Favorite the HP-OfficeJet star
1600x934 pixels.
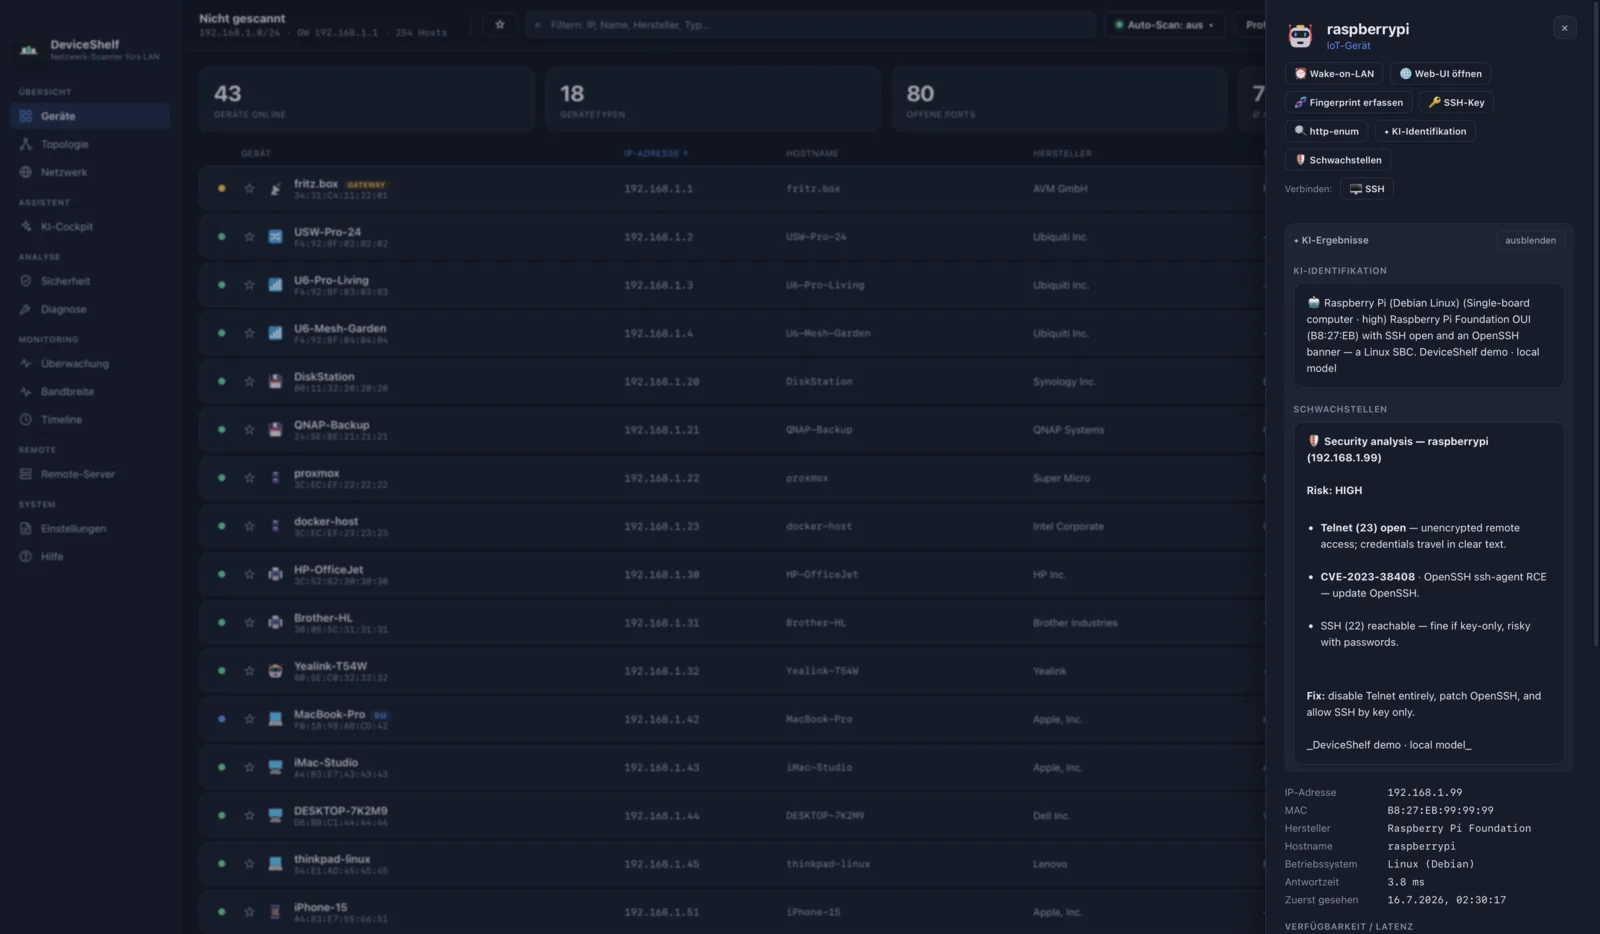[x=249, y=575]
